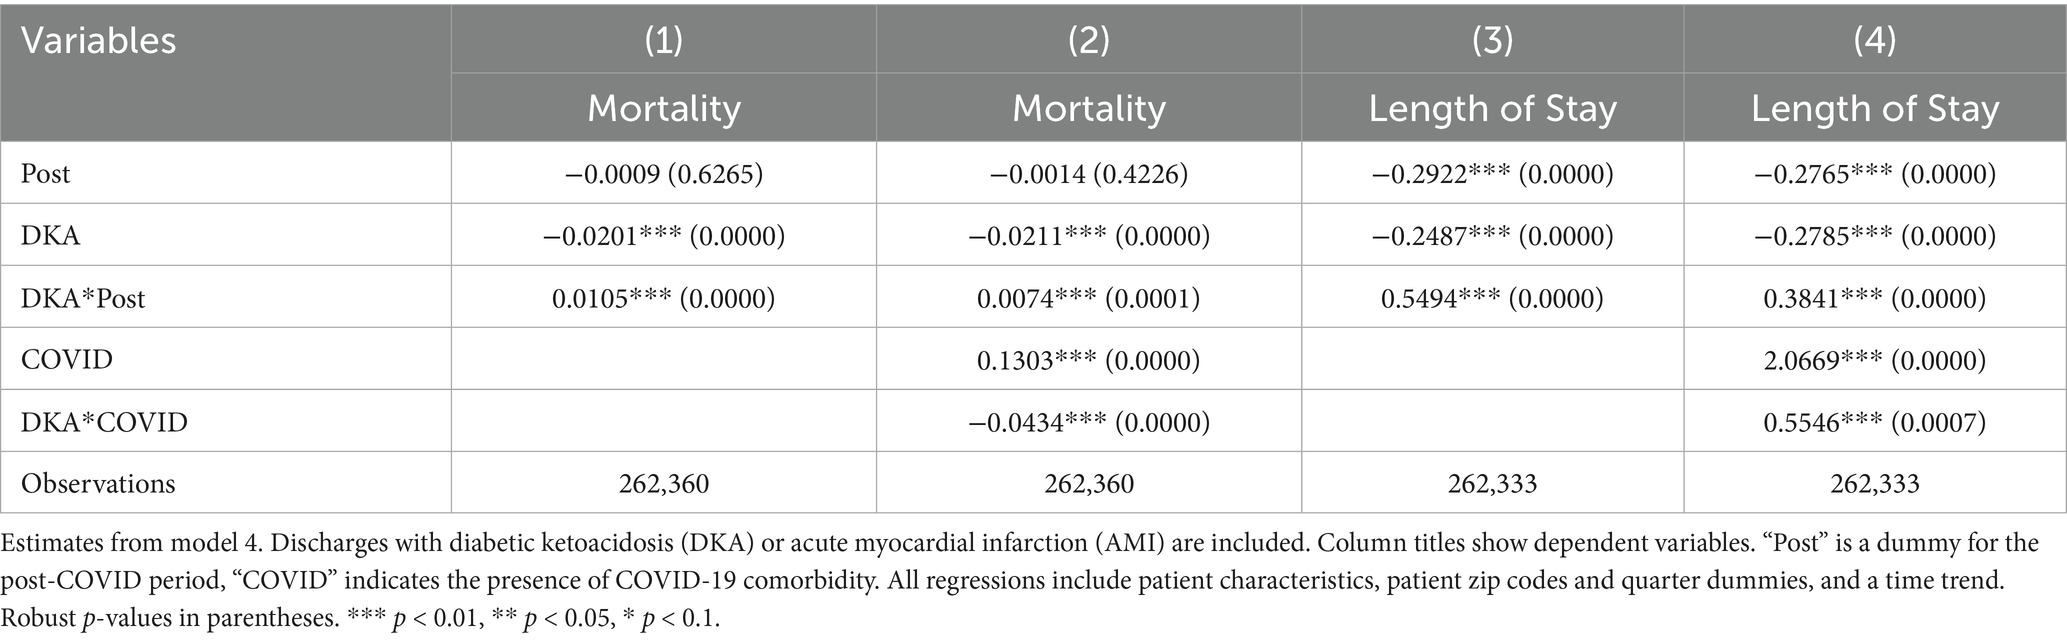This screenshot has height=642, width=2067.
Task: Click the Variables header cell
Action: point(98,41)
